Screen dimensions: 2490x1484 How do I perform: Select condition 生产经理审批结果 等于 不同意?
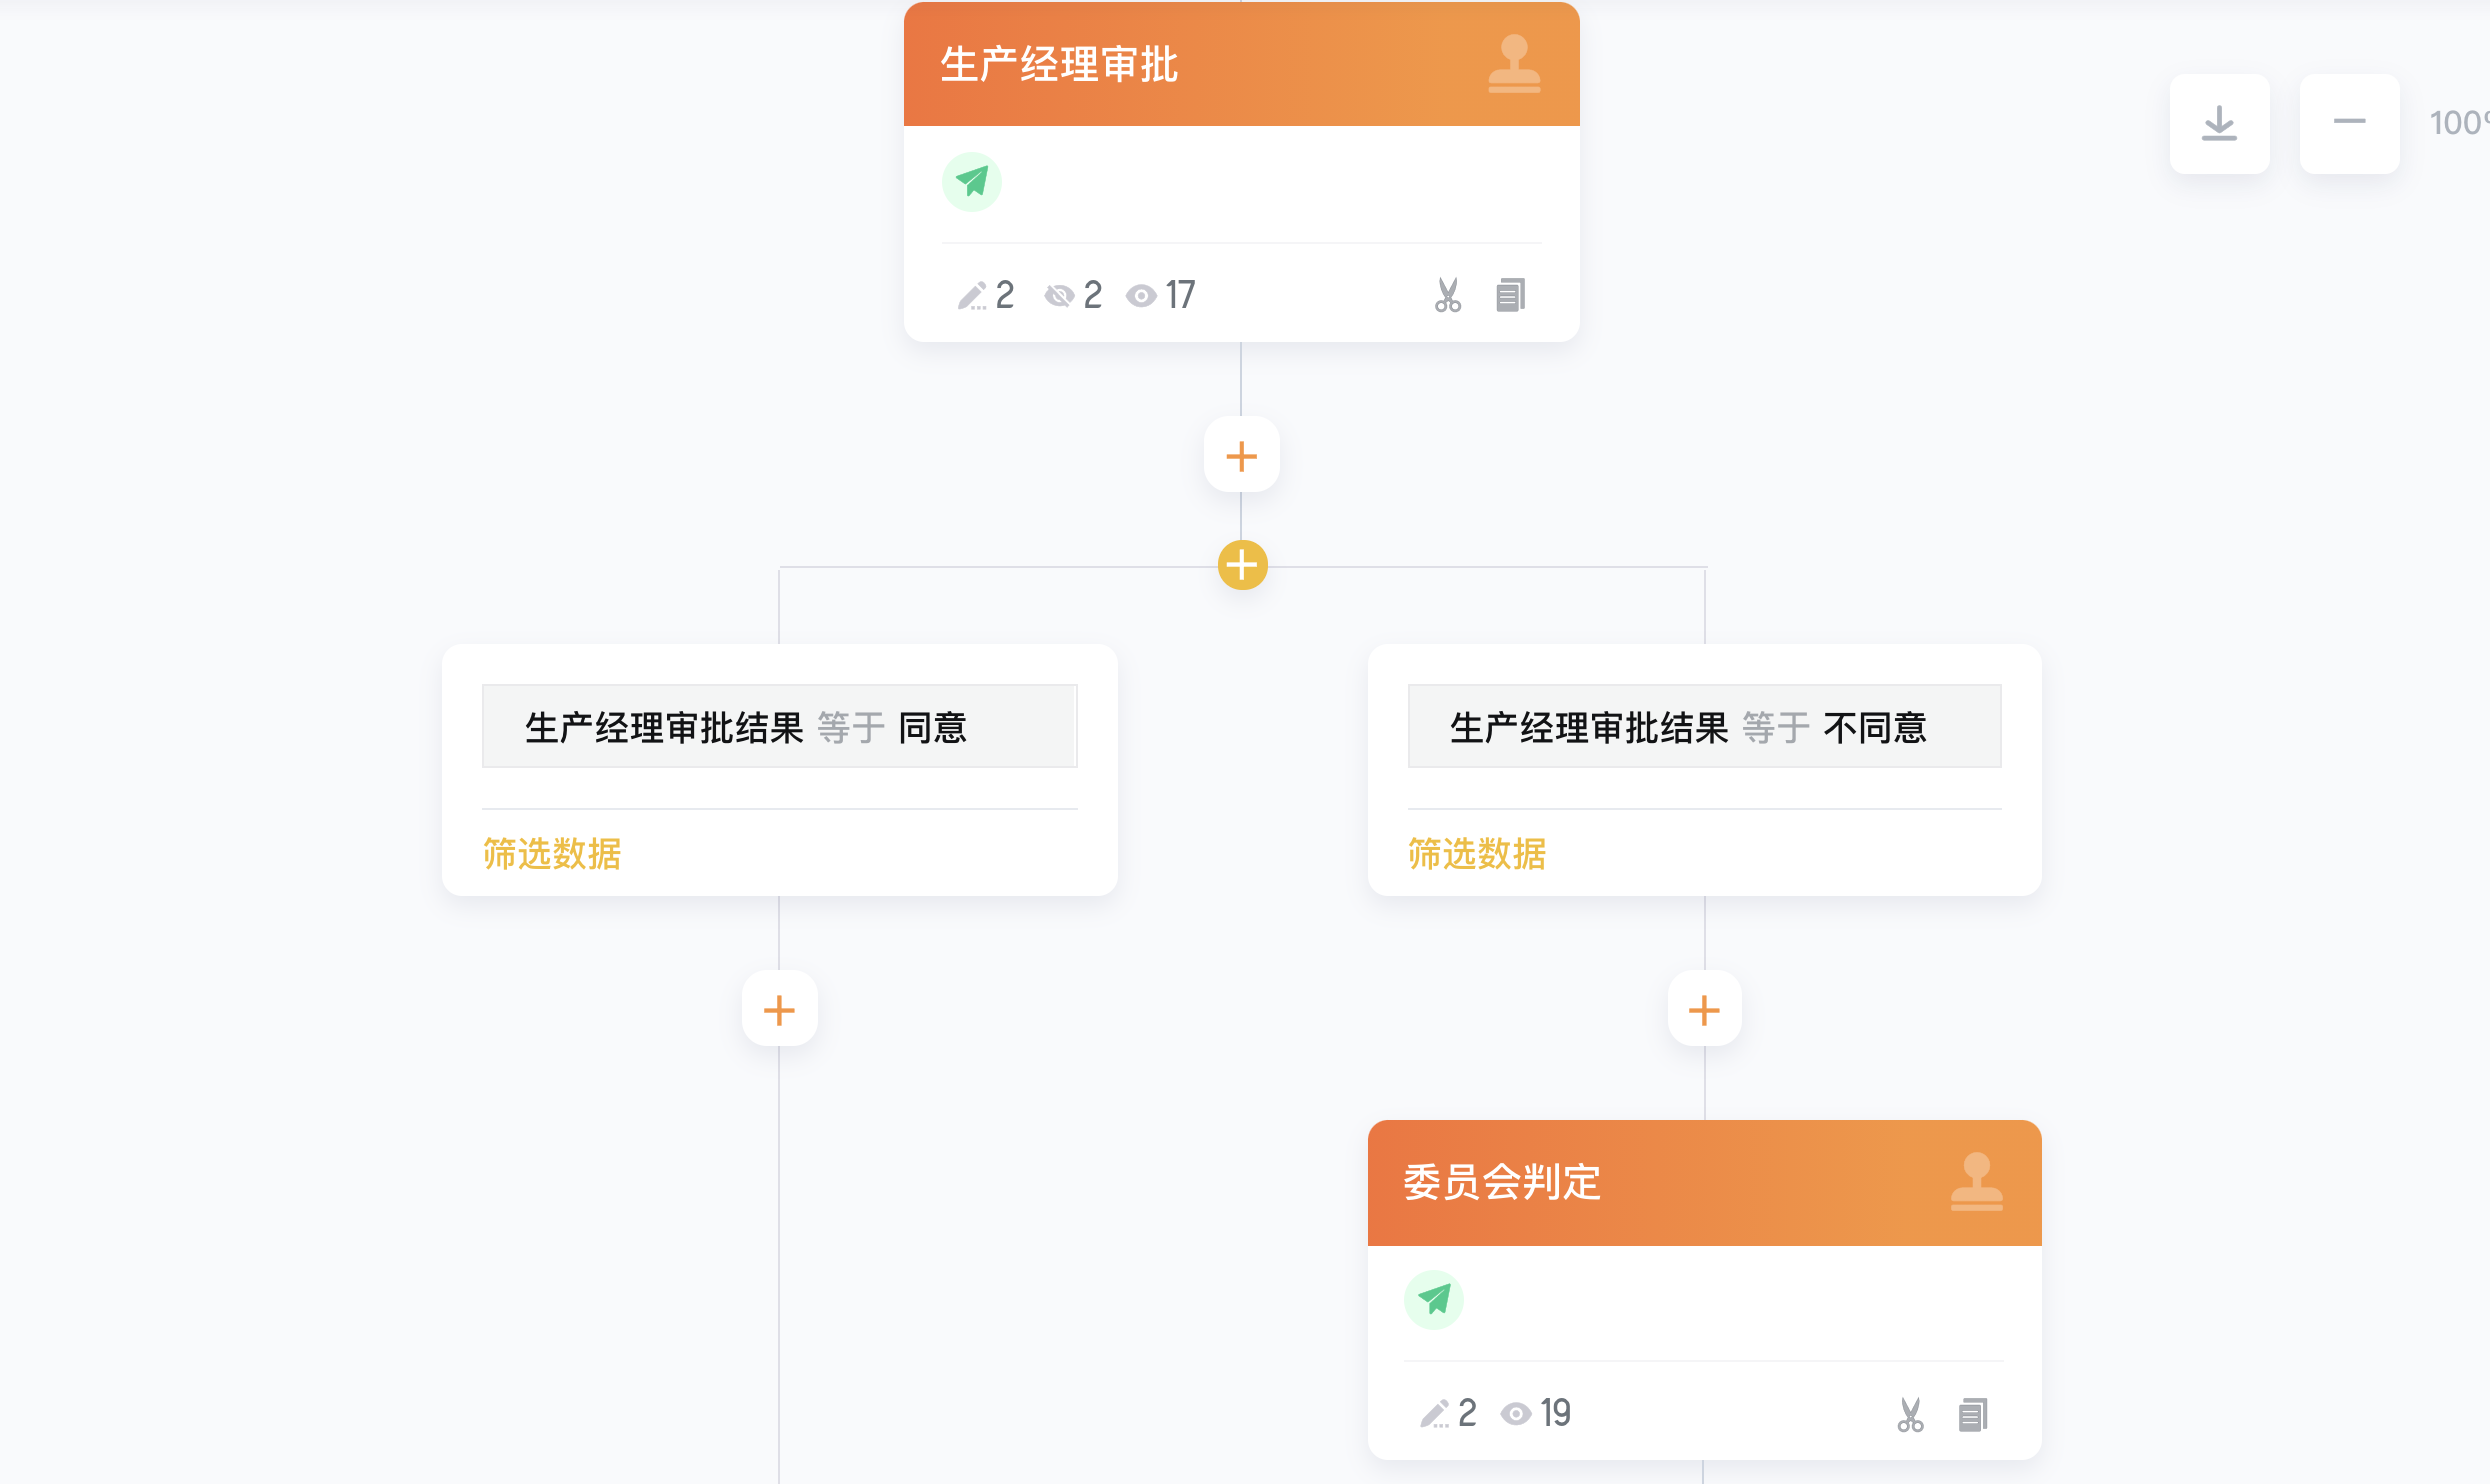click(x=1704, y=726)
